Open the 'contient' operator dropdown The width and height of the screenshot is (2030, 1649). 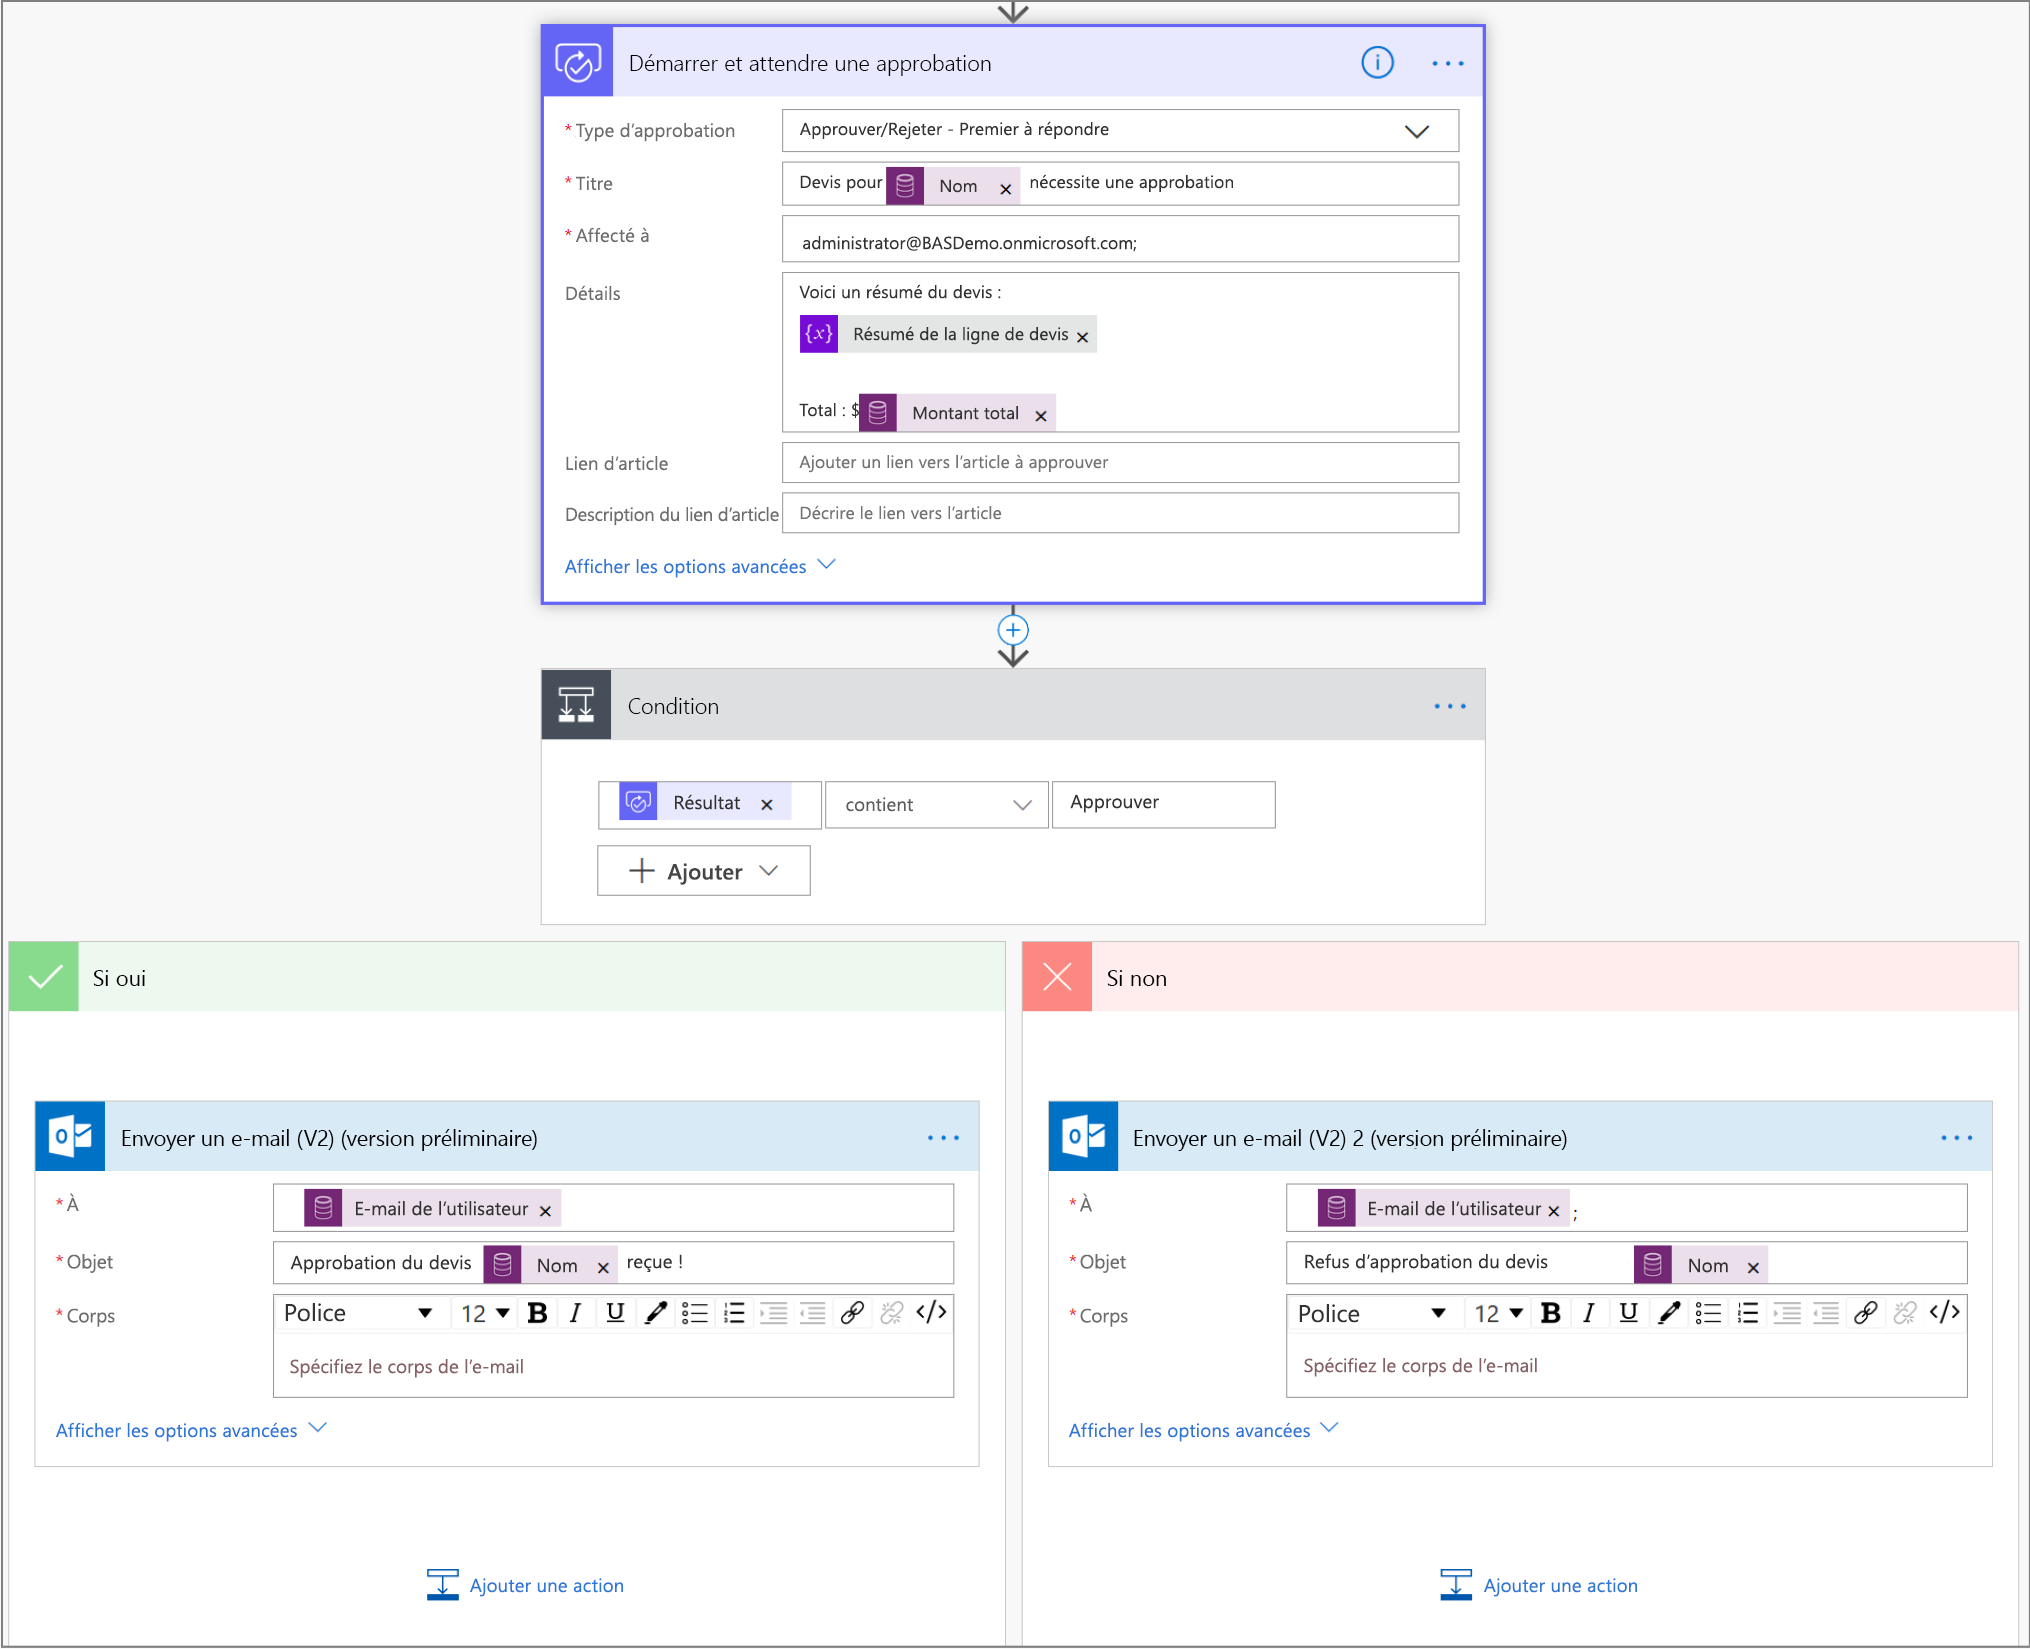936,805
